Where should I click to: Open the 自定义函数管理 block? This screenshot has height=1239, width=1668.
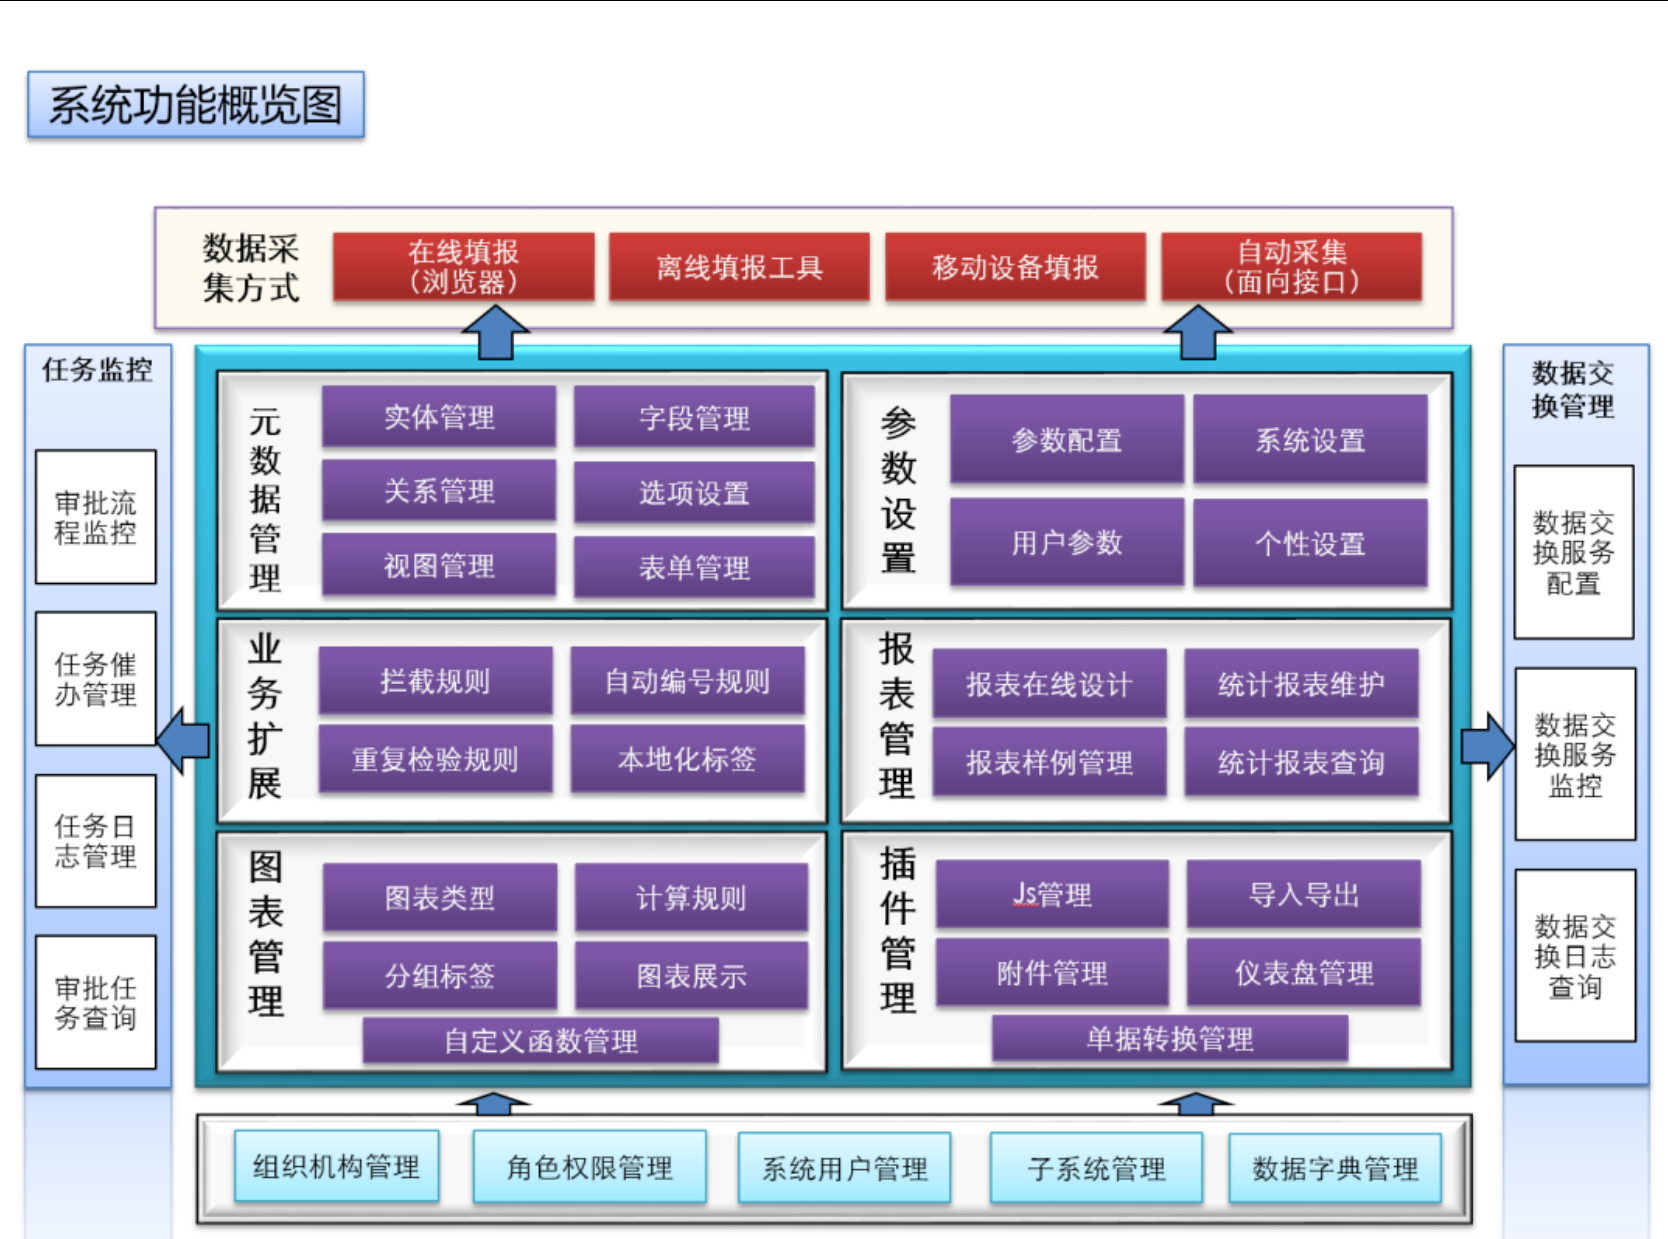tap(540, 1040)
